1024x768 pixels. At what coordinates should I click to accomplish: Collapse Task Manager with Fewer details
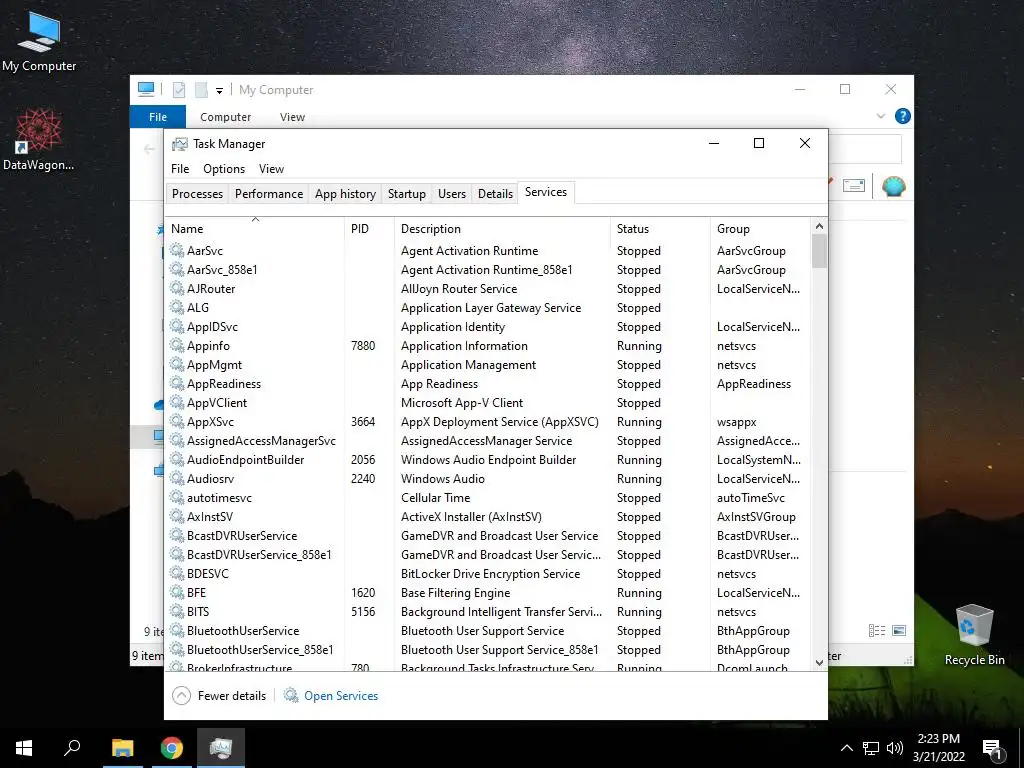(x=219, y=696)
